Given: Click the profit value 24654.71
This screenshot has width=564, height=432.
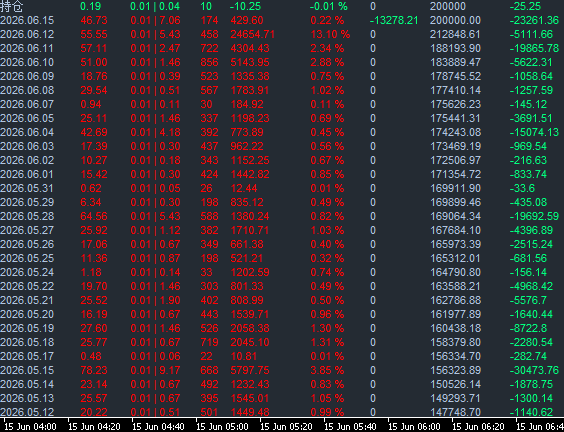Looking at the screenshot, I should coord(253,35).
